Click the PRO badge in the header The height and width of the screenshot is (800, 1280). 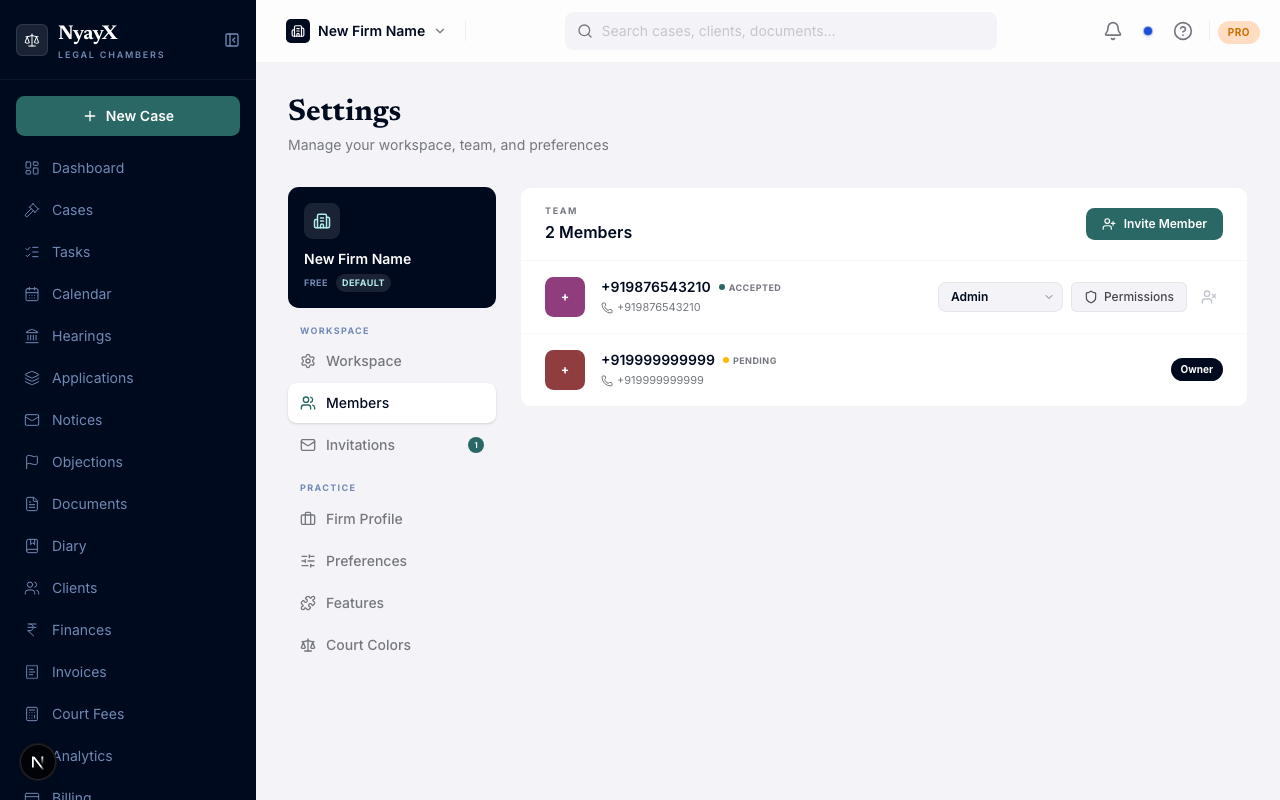click(1238, 32)
